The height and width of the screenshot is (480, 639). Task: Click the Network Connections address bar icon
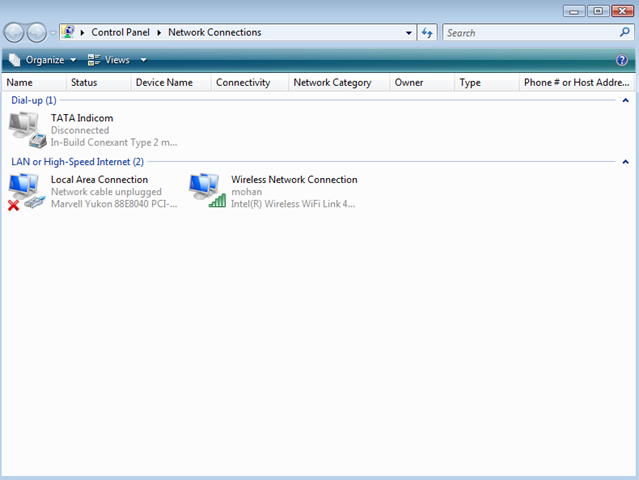(68, 32)
